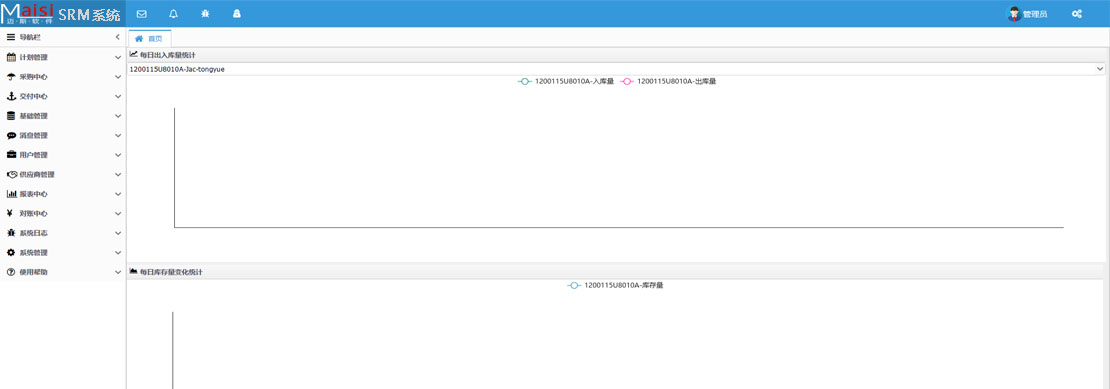
Task: Open the settings gears icon at top right
Action: (1077, 13)
